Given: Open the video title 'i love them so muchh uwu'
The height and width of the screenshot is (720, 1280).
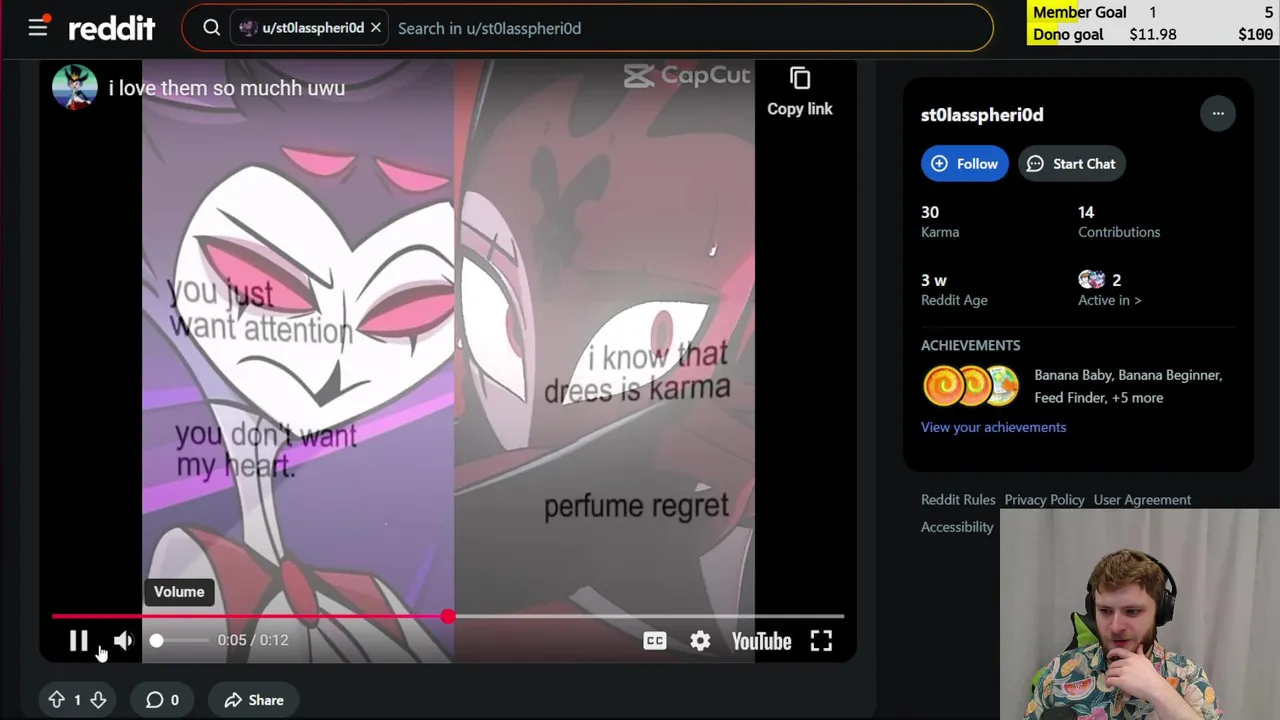Looking at the screenshot, I should click(x=227, y=88).
